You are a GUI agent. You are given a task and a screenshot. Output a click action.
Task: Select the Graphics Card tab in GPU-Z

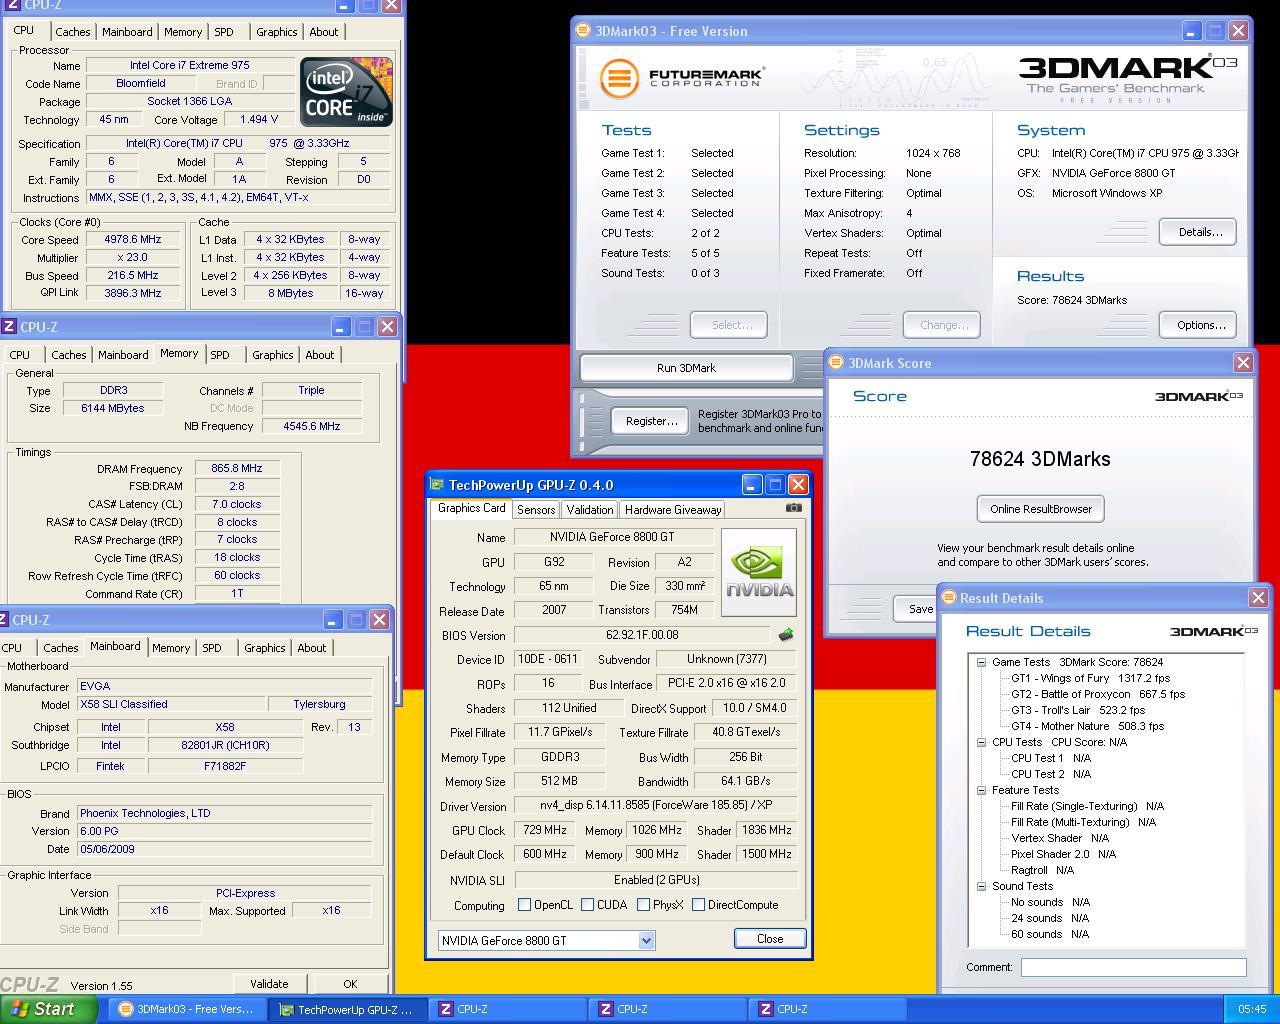471,508
